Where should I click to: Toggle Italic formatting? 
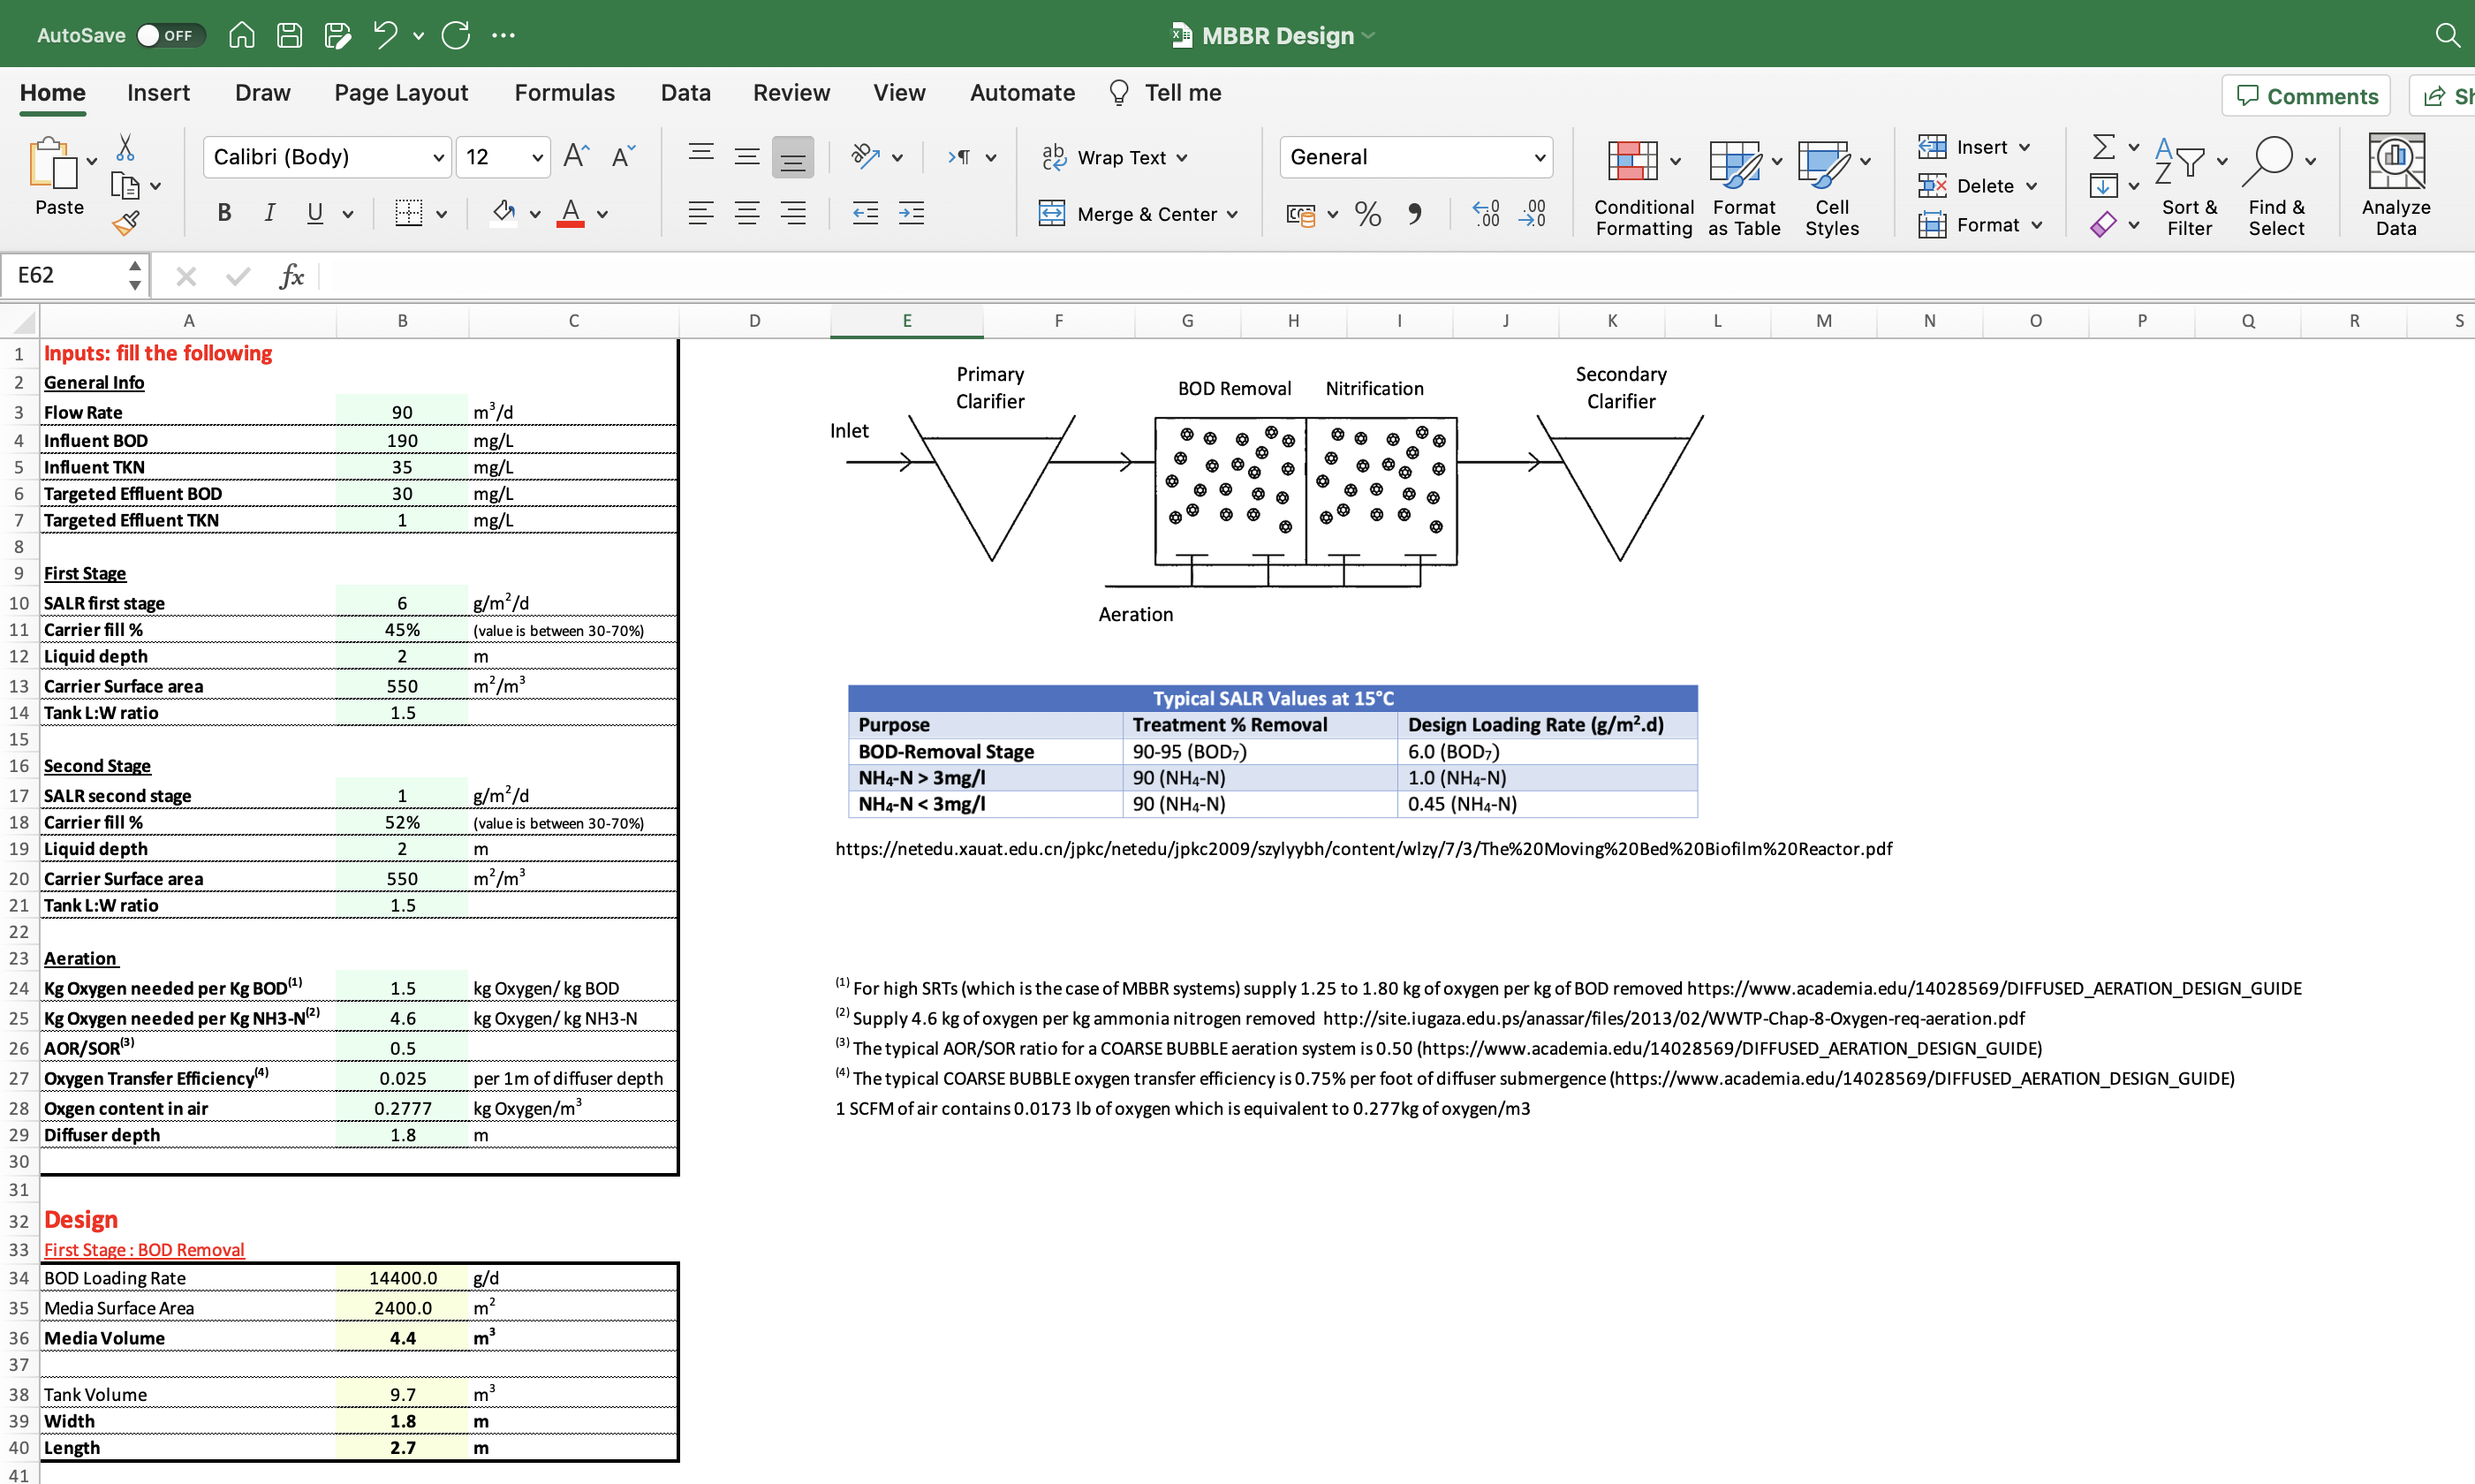(x=269, y=213)
